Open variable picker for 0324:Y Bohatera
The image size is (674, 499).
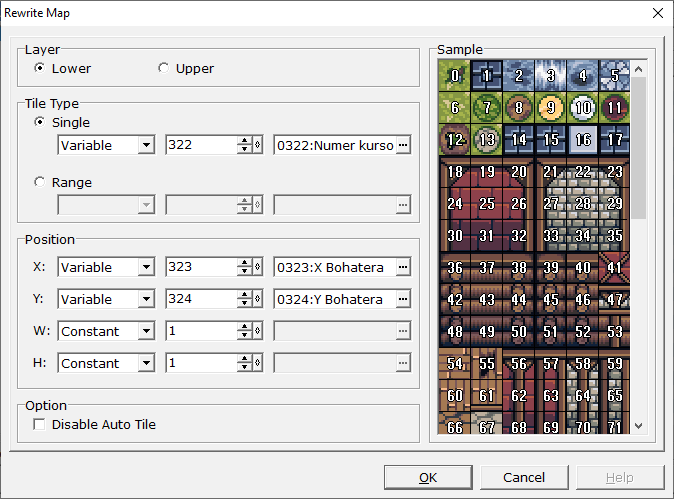point(403,299)
